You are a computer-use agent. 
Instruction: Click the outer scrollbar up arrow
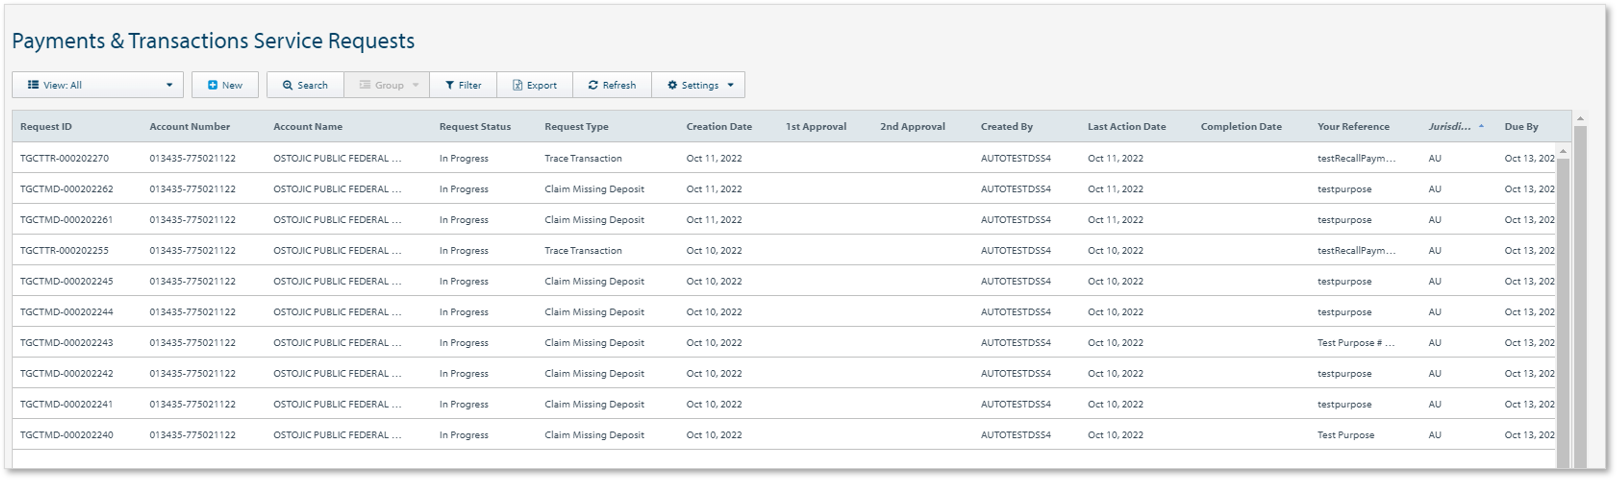point(1580,119)
